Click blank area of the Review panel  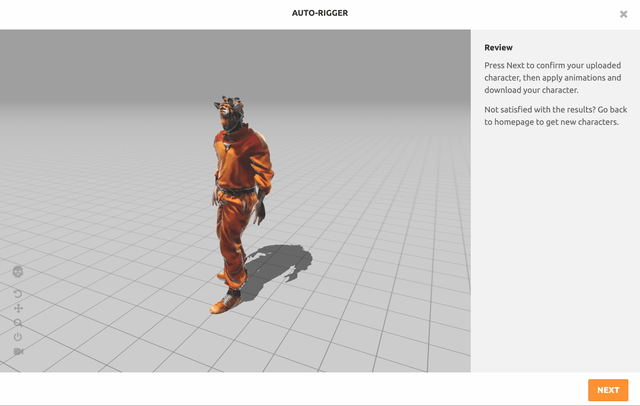click(x=555, y=250)
